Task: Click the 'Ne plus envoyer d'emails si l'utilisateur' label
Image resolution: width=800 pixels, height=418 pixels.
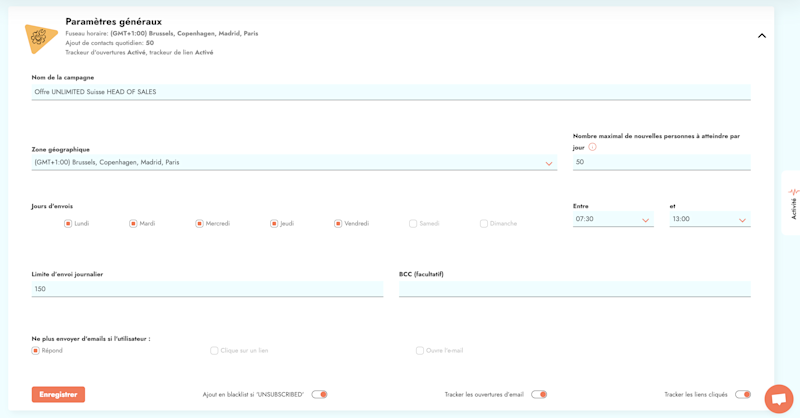Action: (x=91, y=339)
